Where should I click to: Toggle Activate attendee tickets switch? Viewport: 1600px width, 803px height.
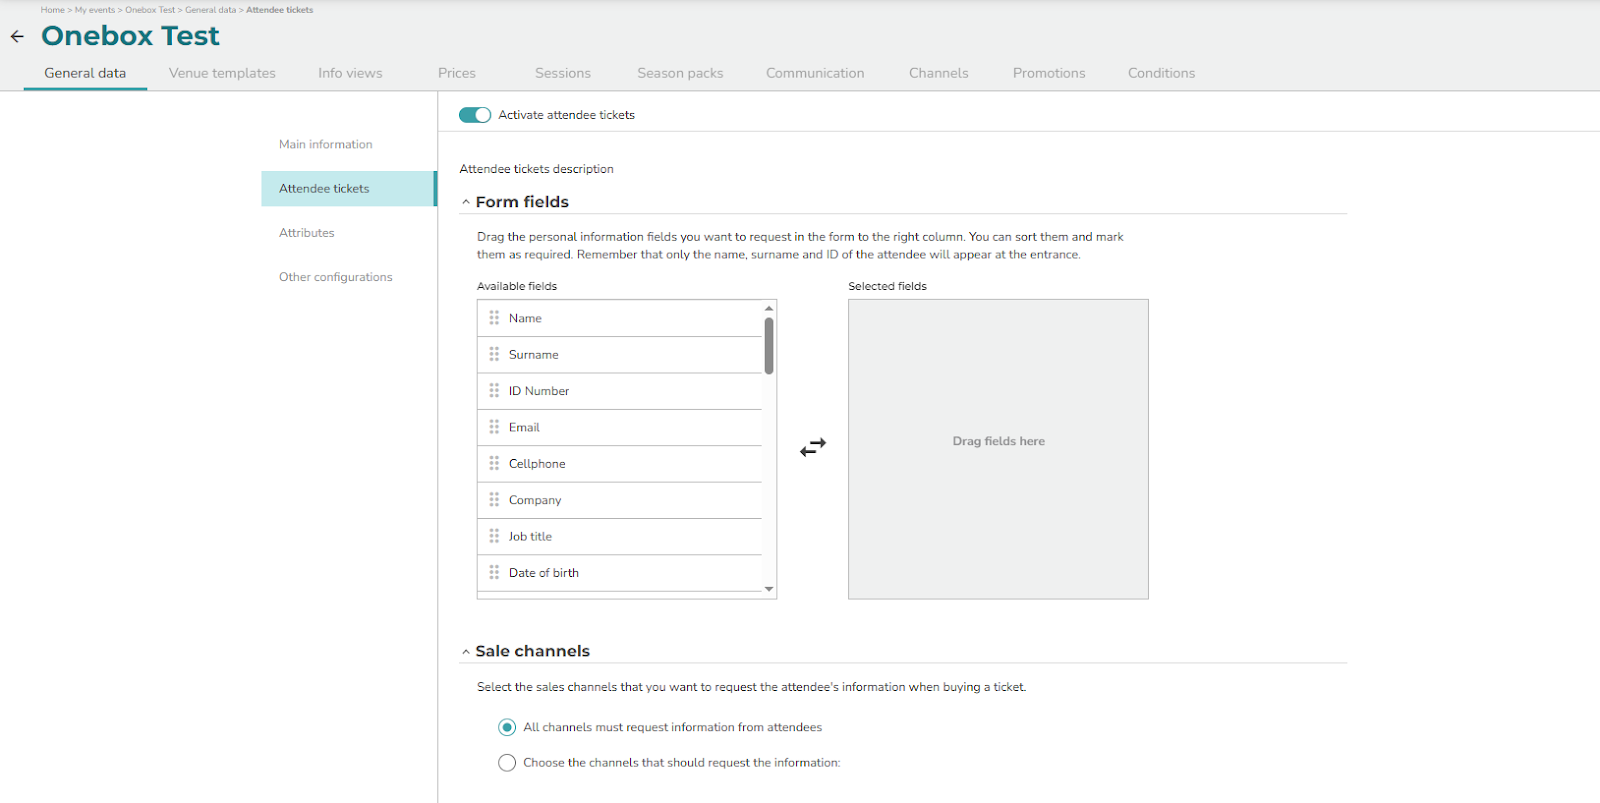475,115
